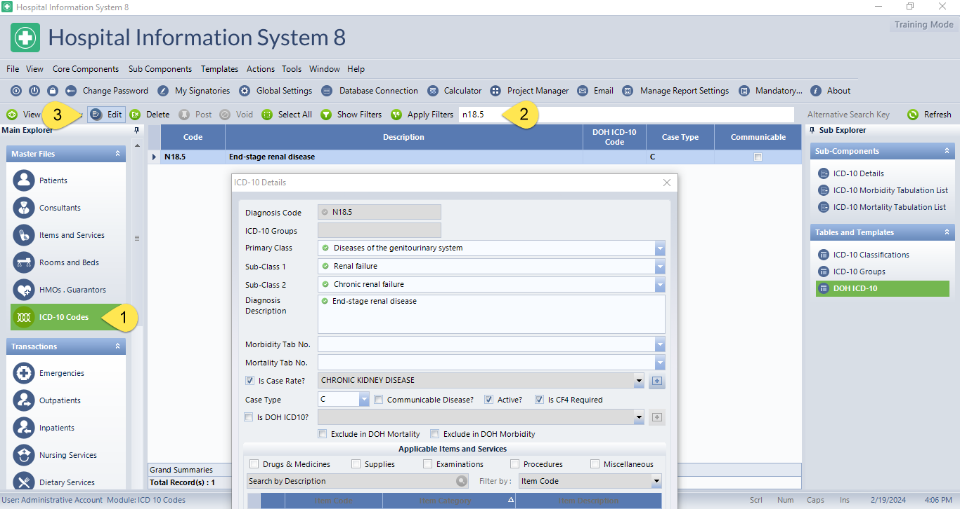Open the Case Type dropdown

pos(365,399)
